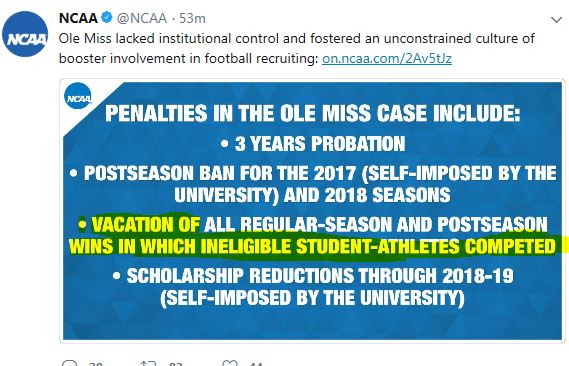This screenshot has height=366, width=569.
Task: Retweet using the retweet arrows icon
Action: [148, 363]
